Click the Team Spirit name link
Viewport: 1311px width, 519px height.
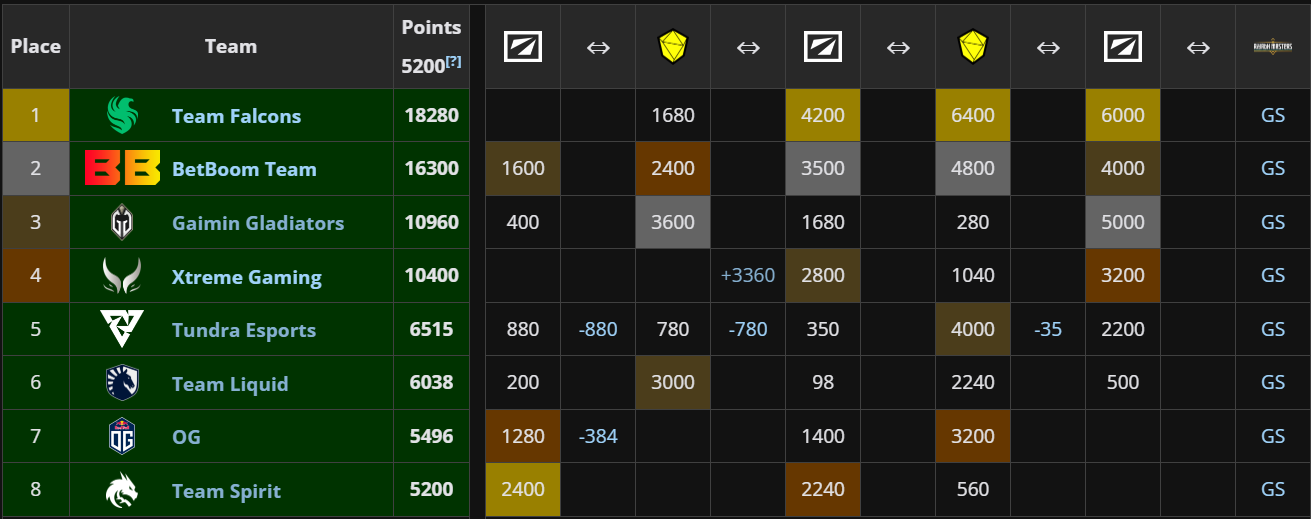coord(226,491)
